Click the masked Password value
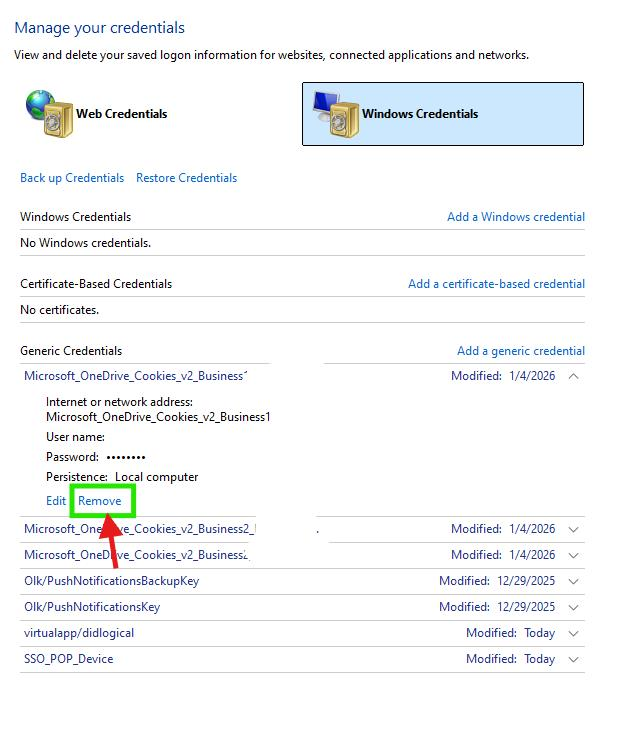The image size is (630, 730). coord(126,458)
